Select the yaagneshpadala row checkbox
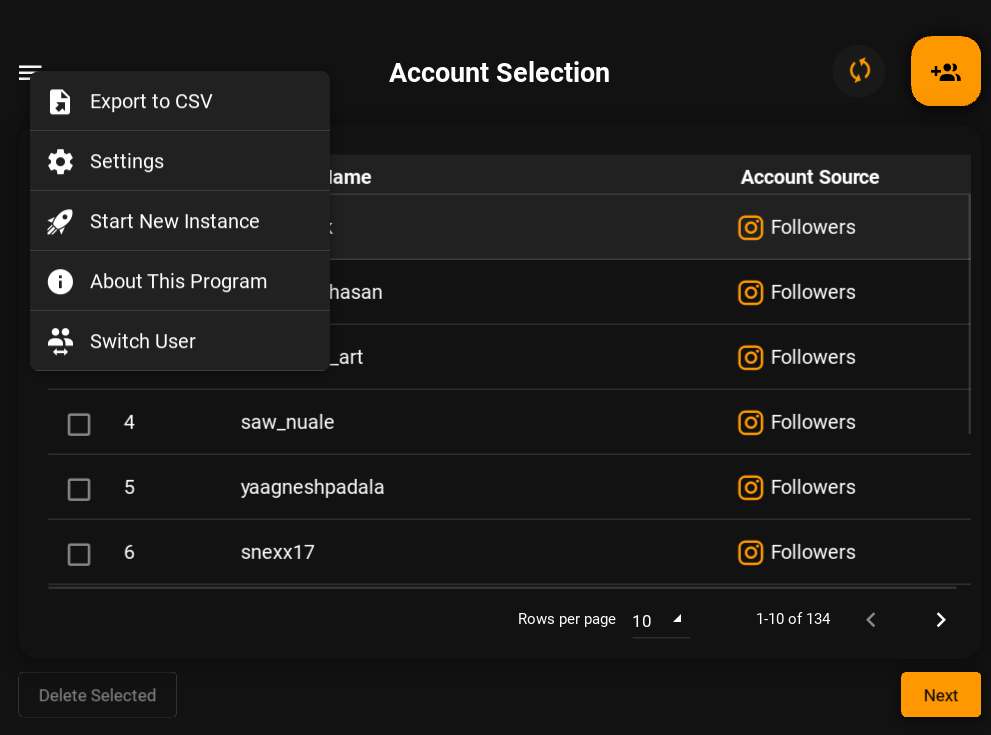Screen dimensions: 991x735 point(79,489)
